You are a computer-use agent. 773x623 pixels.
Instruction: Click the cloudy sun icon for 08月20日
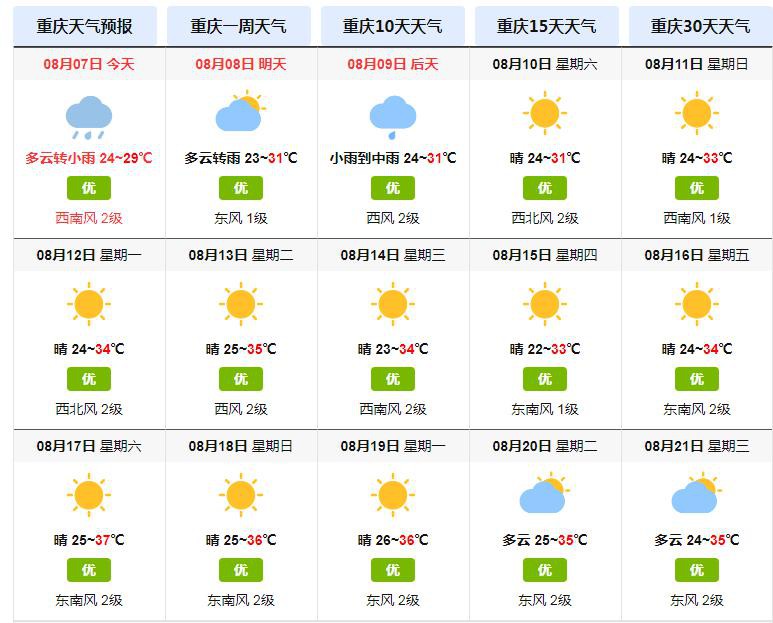pos(545,493)
